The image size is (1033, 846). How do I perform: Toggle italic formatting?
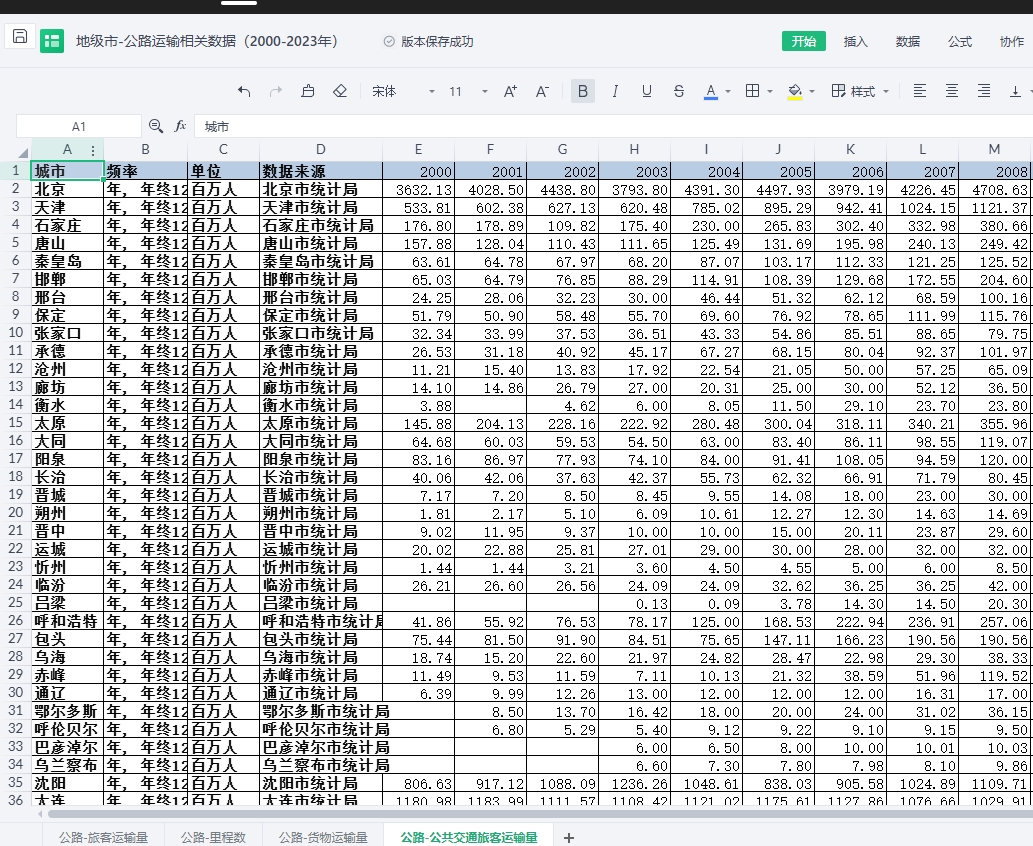(x=615, y=91)
